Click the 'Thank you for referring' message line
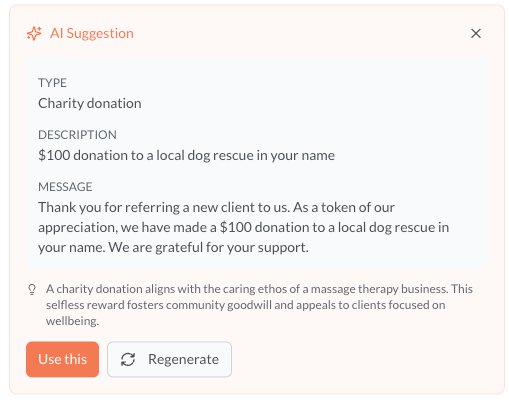 (x=216, y=207)
